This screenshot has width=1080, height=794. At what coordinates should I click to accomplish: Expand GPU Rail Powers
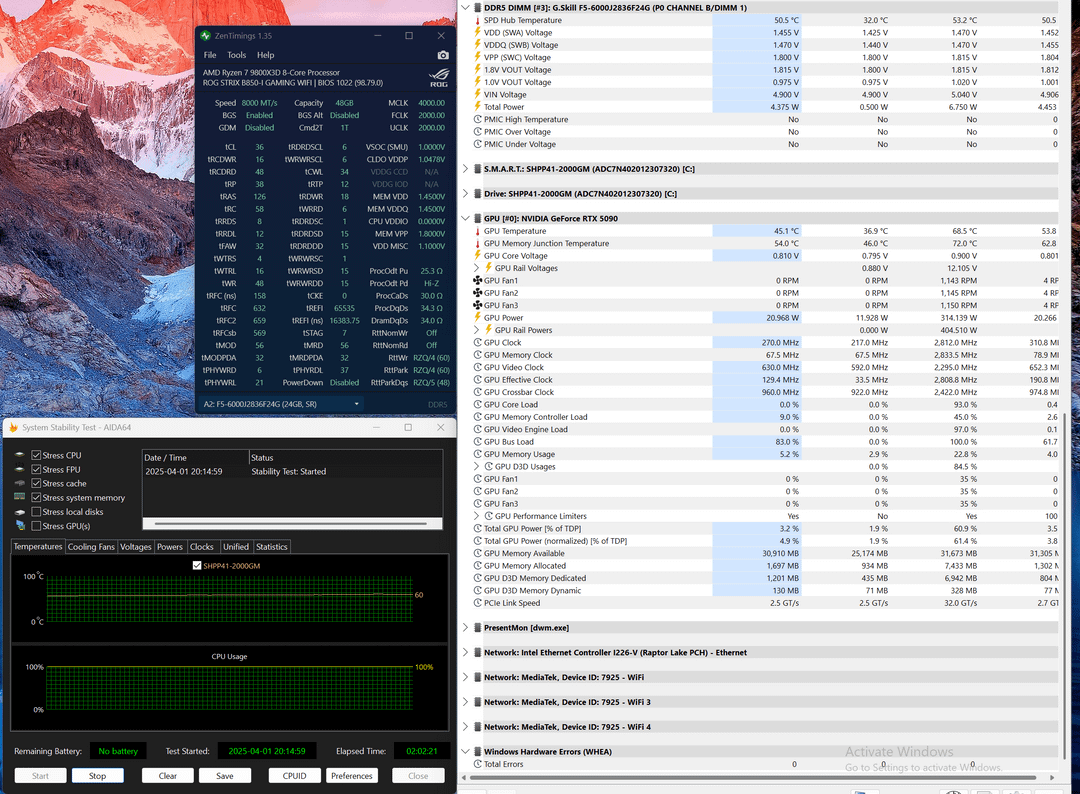tap(477, 331)
